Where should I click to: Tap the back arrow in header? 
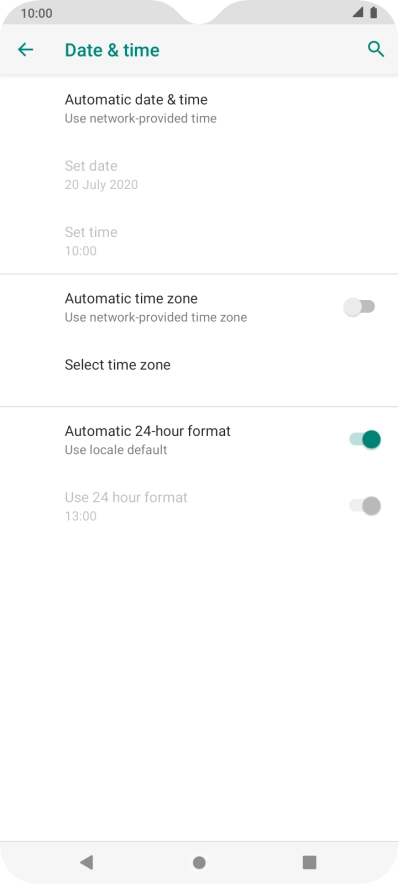(x=25, y=50)
